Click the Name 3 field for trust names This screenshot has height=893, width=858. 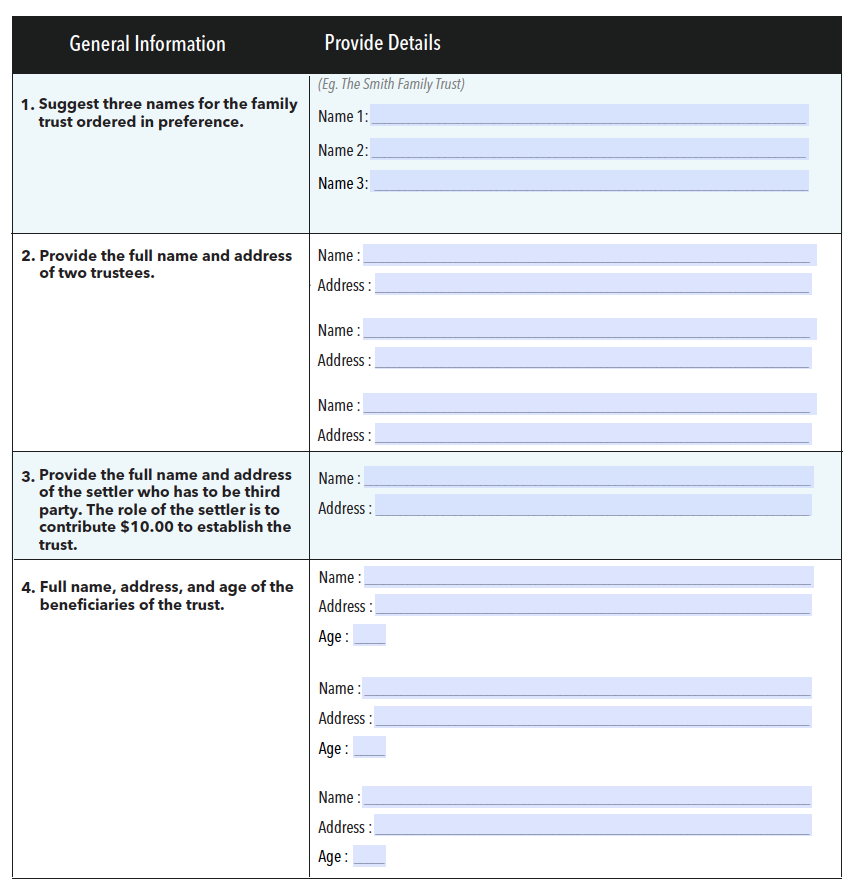coord(590,180)
